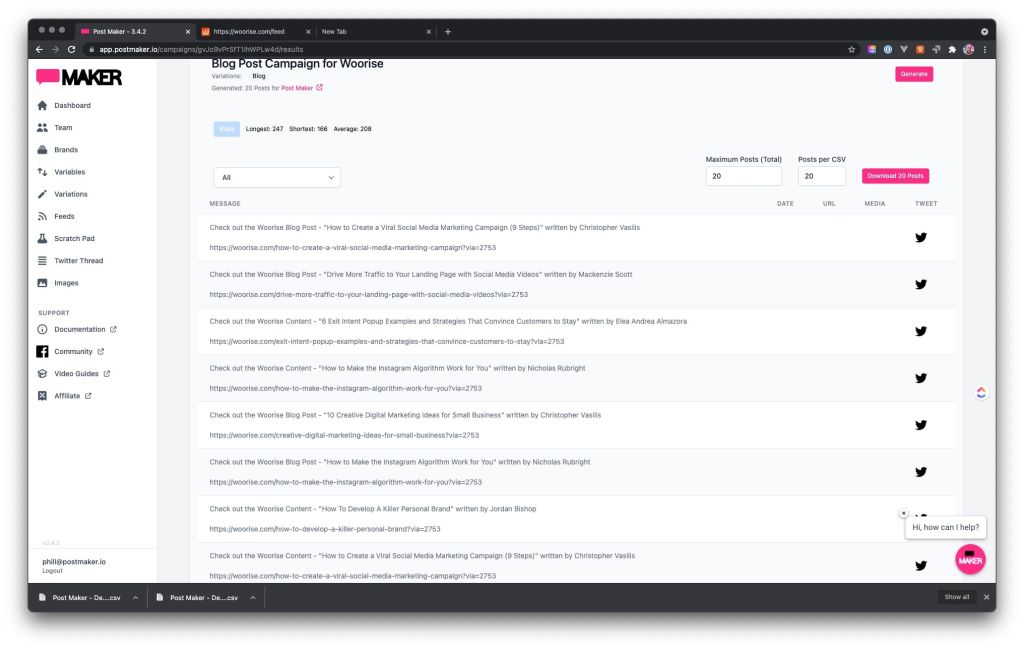Open Variations with the pencil icon
This screenshot has width=1024, height=649.
(x=62, y=194)
